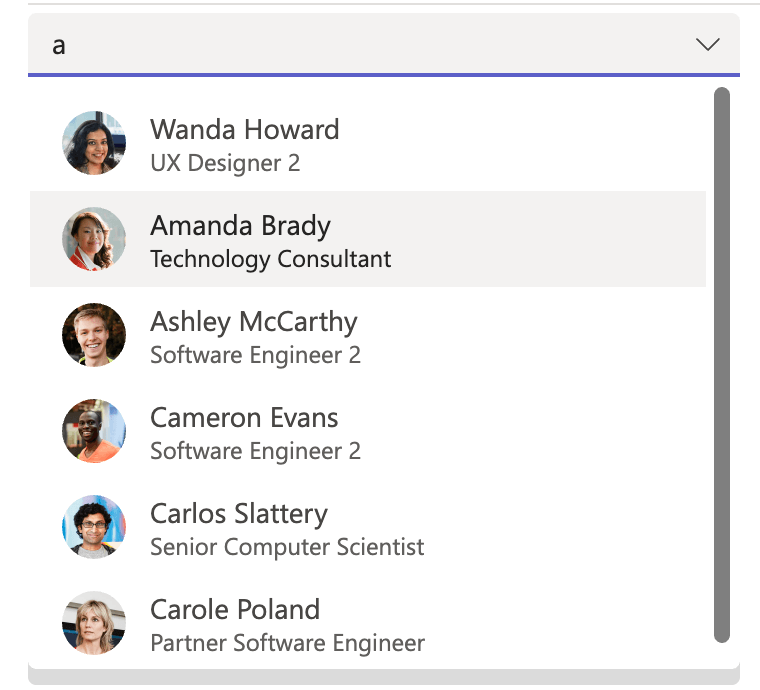Click Carole Poland's profile avatar
This screenshot has width=760, height=690.
click(94, 623)
